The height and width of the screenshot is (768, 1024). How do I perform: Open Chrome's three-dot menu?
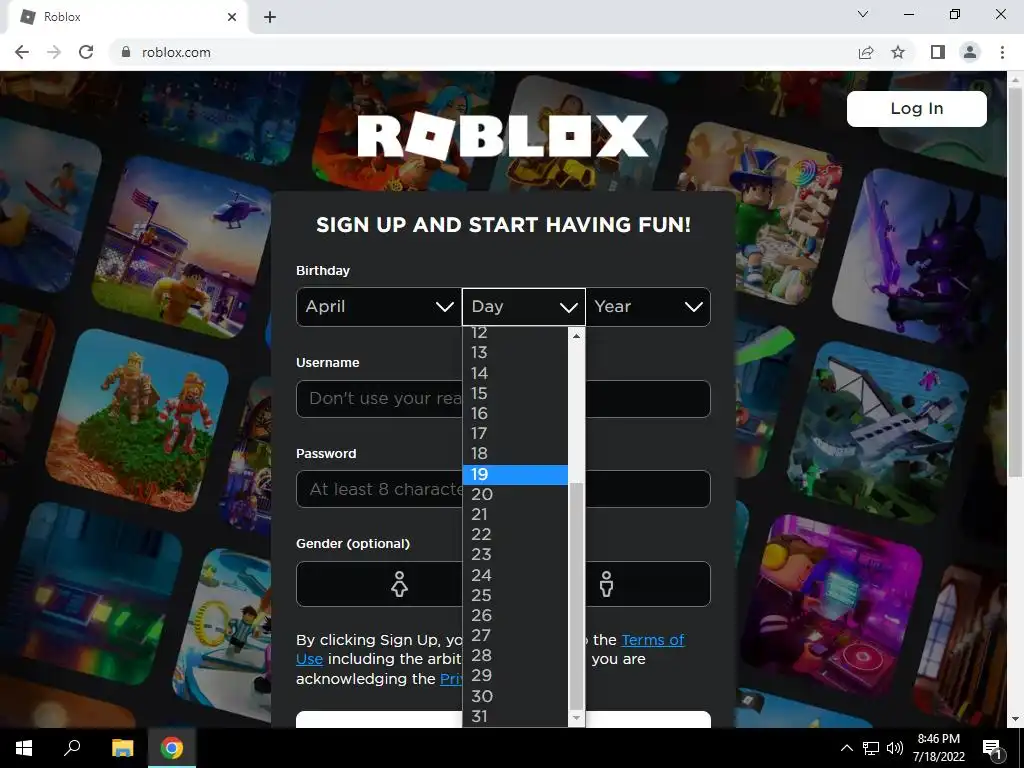pos(1002,52)
